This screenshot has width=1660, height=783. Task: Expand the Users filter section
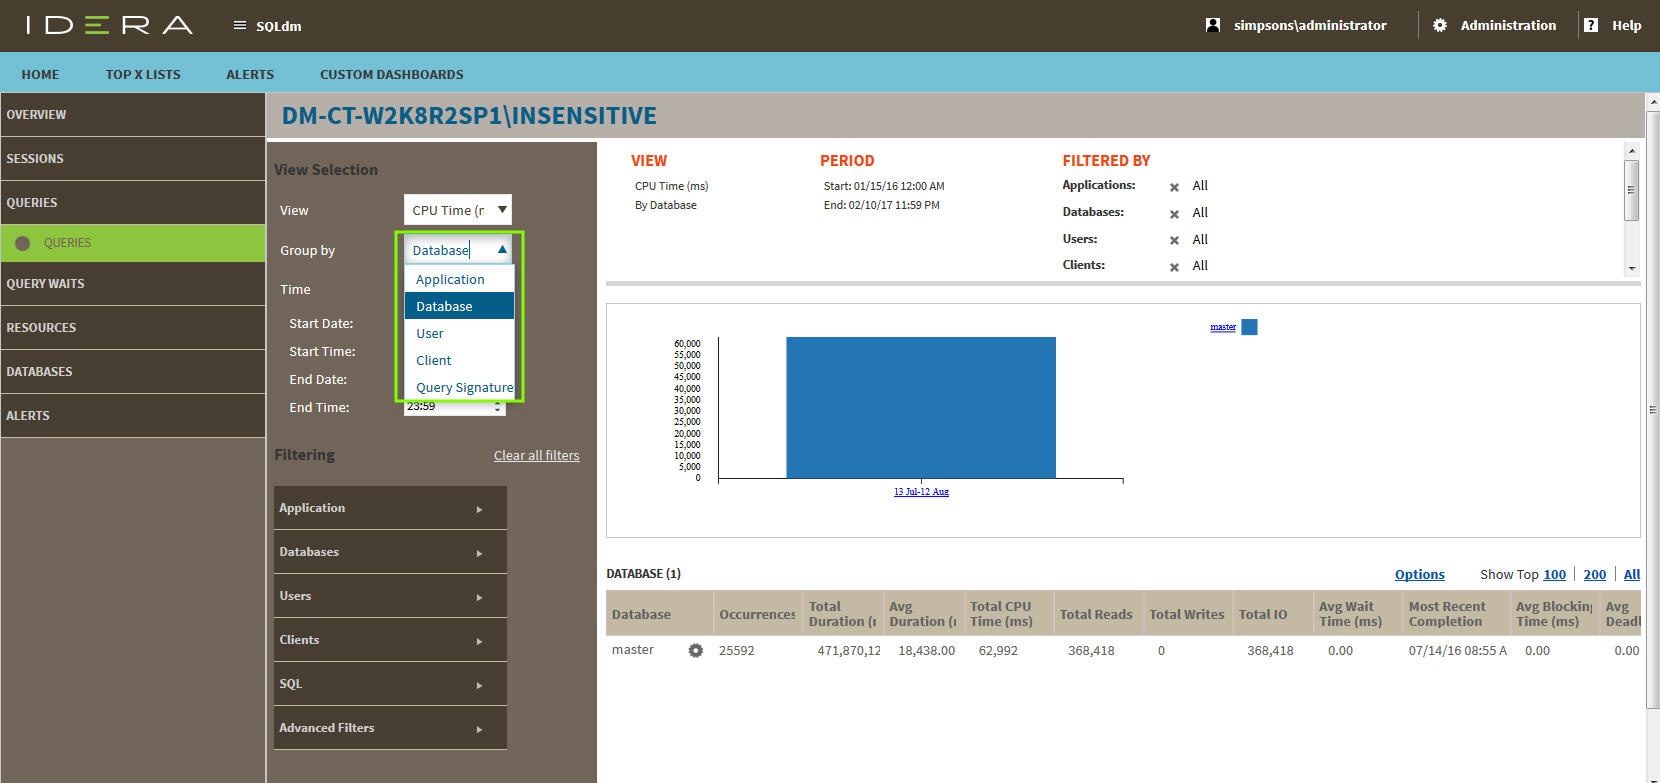(390, 596)
